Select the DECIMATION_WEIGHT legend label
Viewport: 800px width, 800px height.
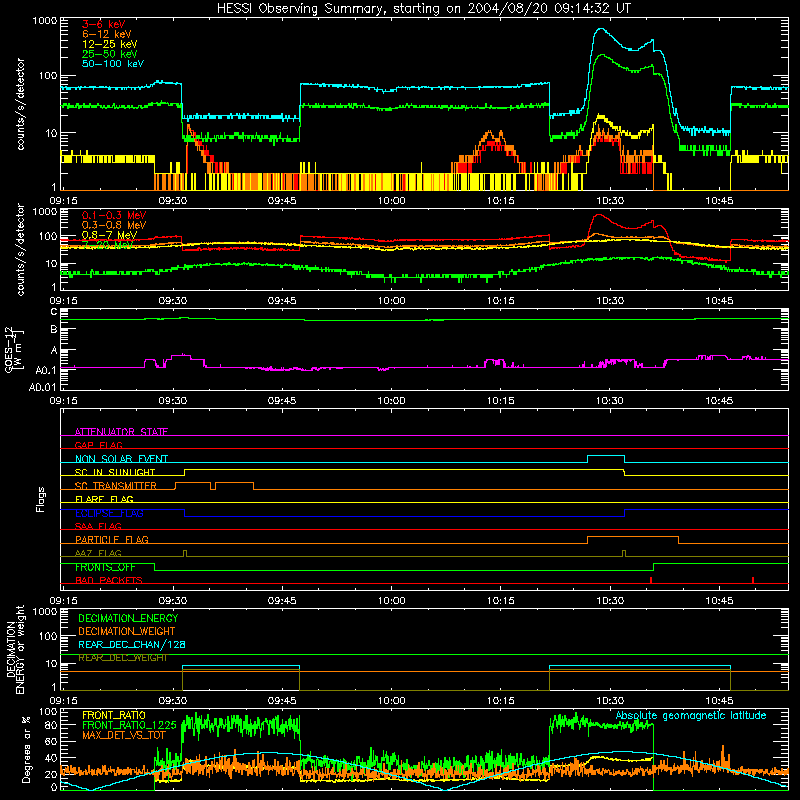pos(127,631)
